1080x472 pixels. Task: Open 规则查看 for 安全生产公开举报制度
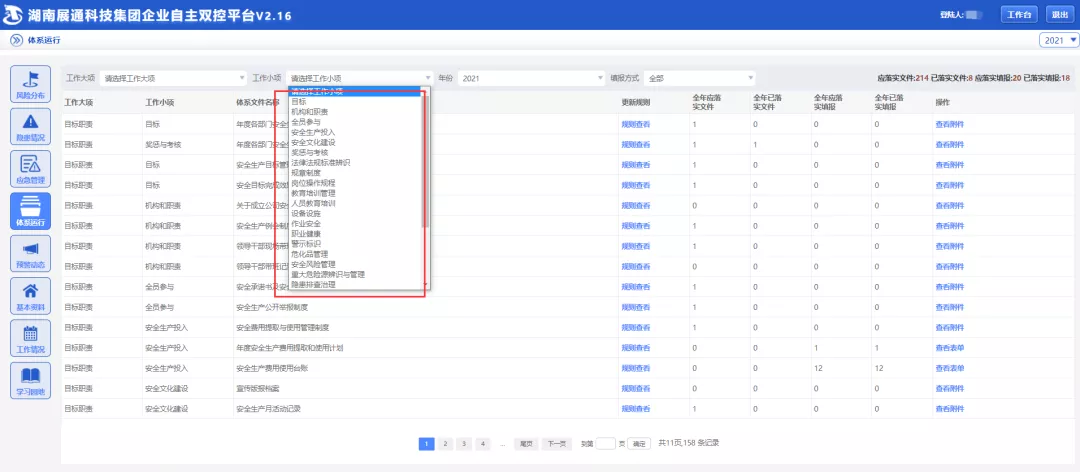636,307
